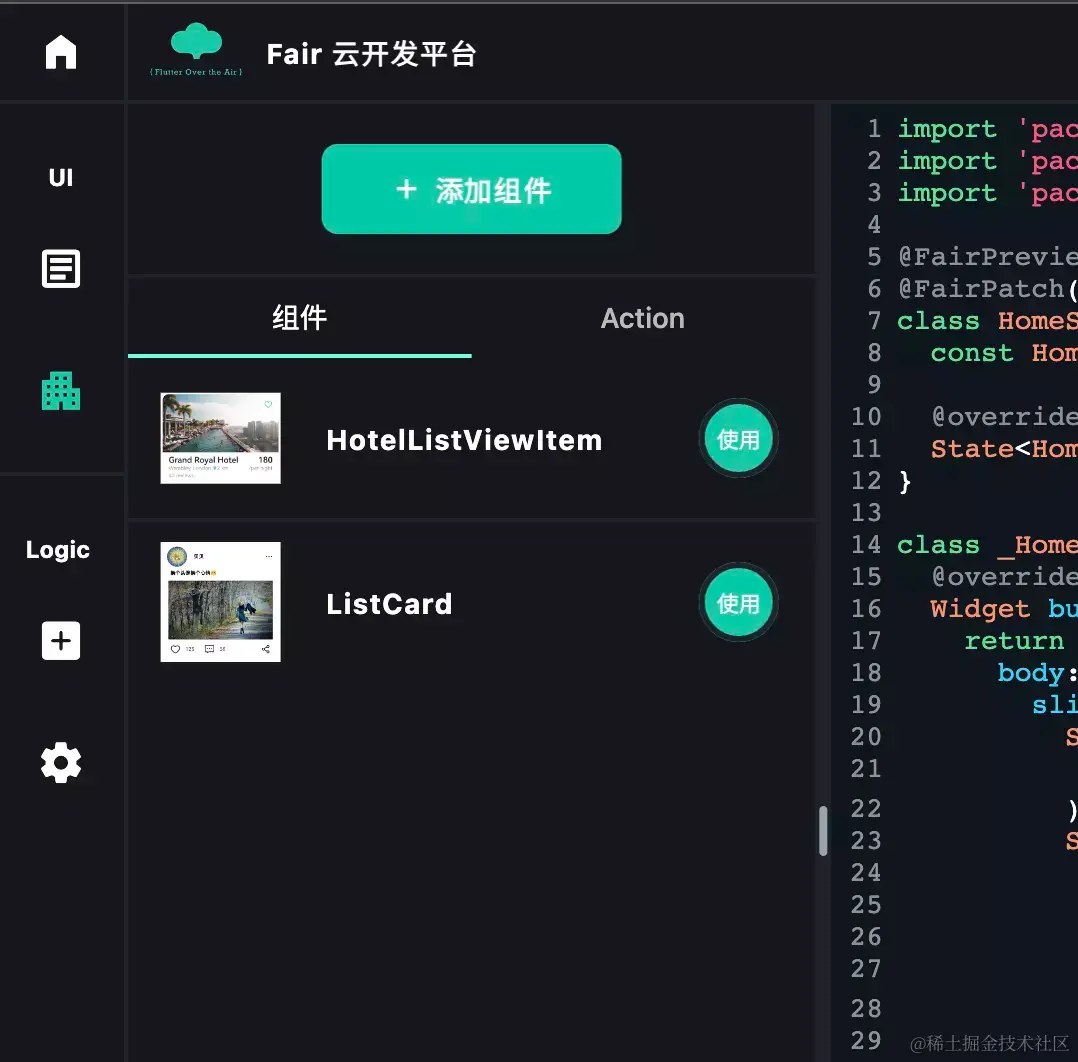Click line 6 @FairPatch annotation
The height and width of the screenshot is (1062, 1078).
pos(987,289)
